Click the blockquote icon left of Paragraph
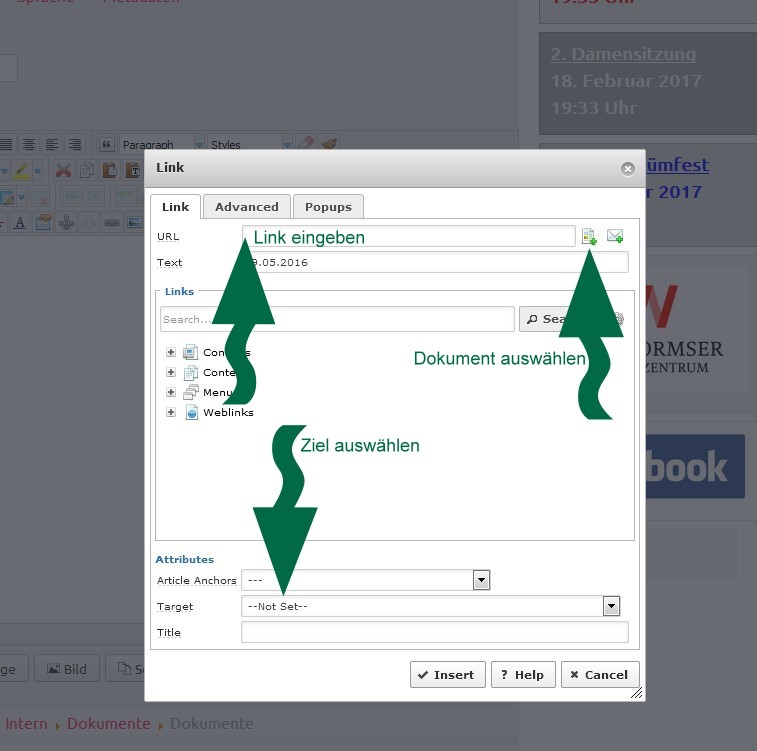Viewport: 757px width, 751px height. (x=106, y=145)
